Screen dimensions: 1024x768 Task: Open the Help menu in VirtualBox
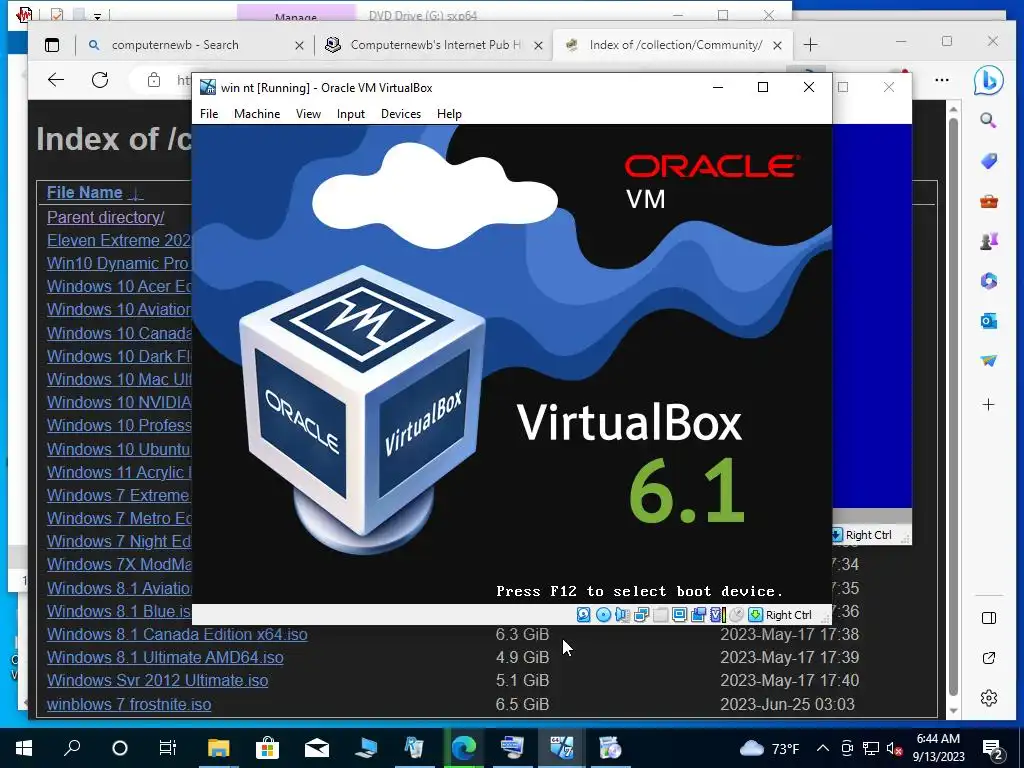coord(449,114)
